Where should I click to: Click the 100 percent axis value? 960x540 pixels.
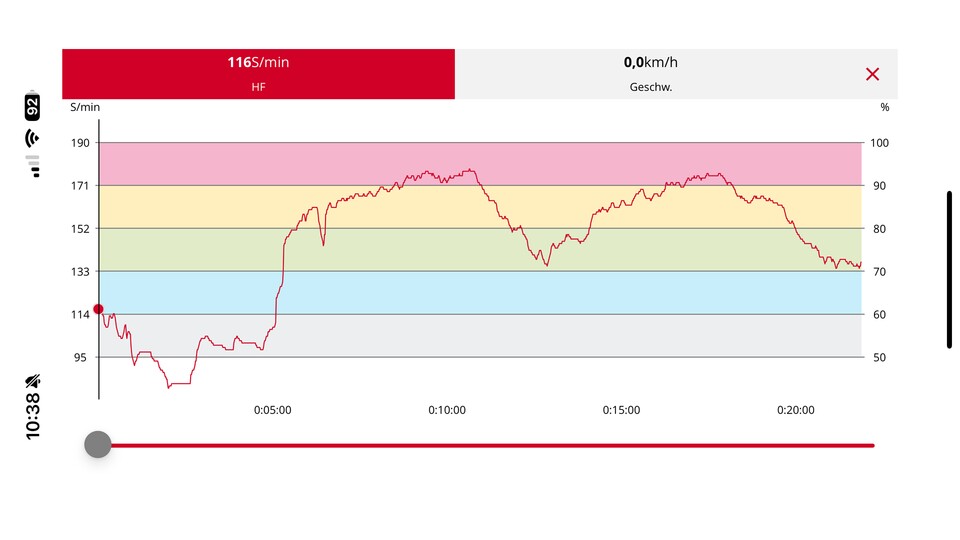coord(879,143)
